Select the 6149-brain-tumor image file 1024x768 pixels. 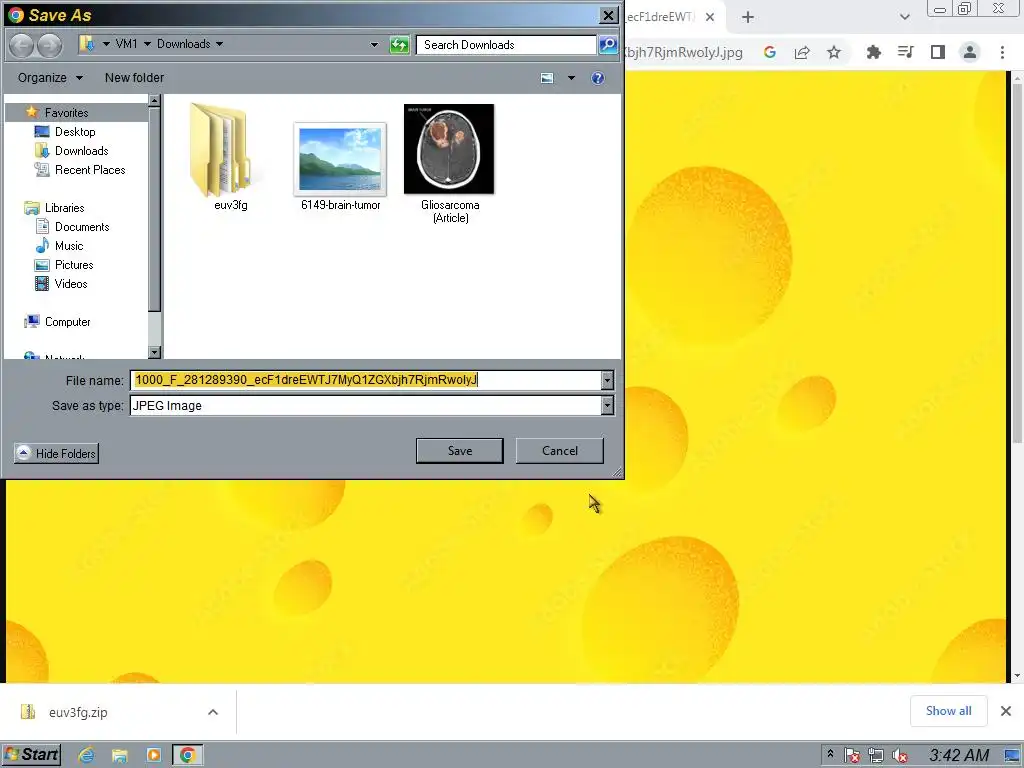point(340,167)
